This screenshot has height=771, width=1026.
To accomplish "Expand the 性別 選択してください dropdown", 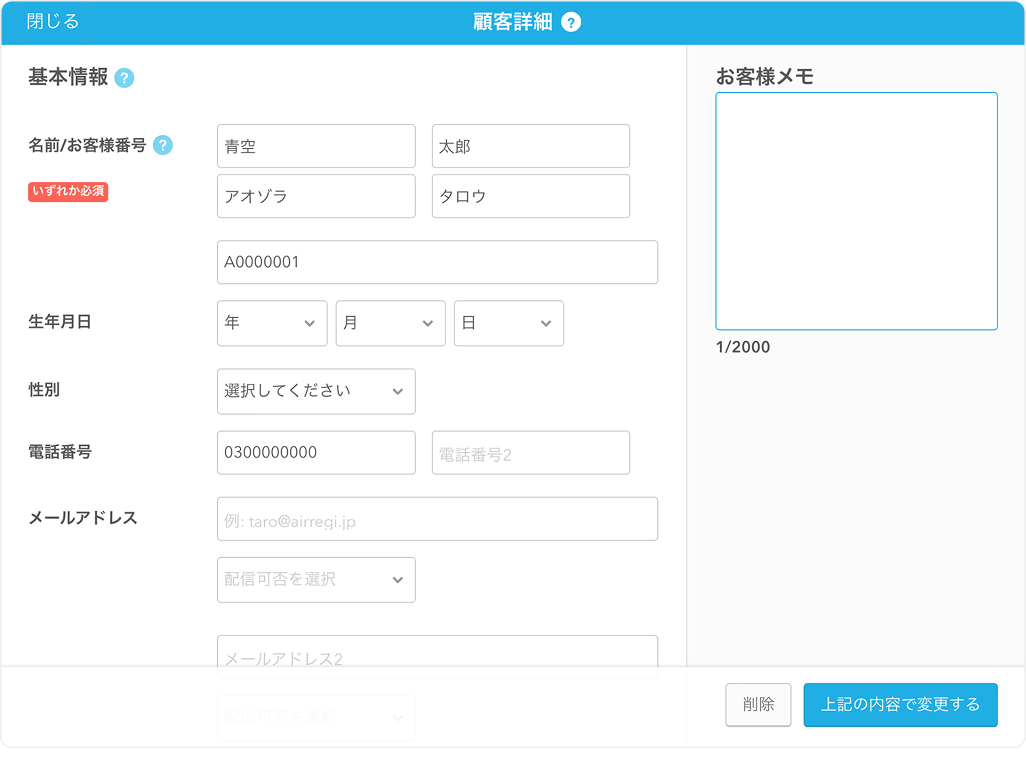I will pos(316,391).
